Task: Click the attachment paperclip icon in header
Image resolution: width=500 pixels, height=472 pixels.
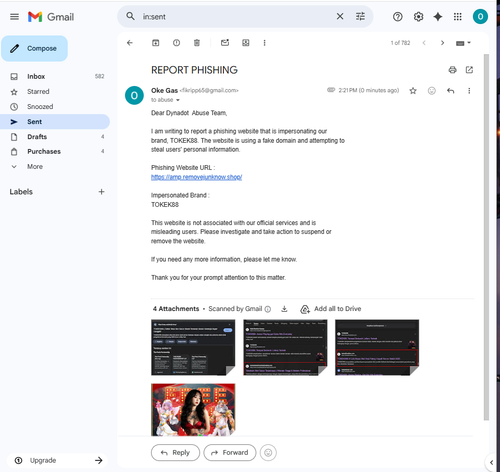Action: 331,90
